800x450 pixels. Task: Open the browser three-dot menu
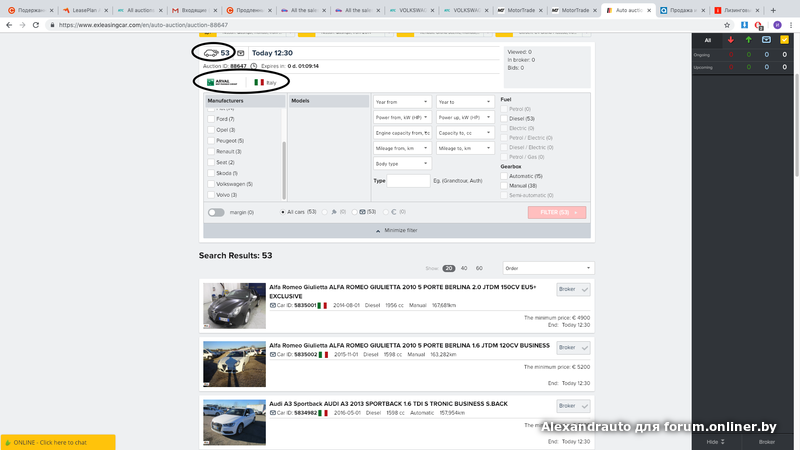click(791, 25)
